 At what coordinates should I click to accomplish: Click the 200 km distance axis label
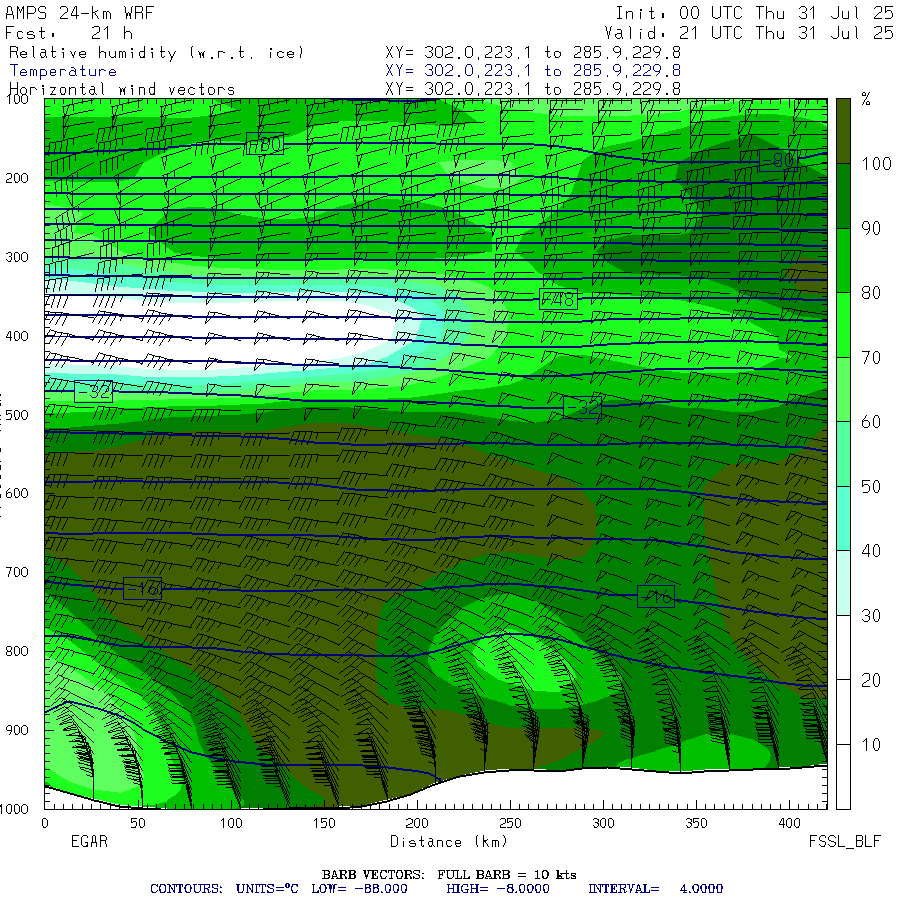click(417, 823)
